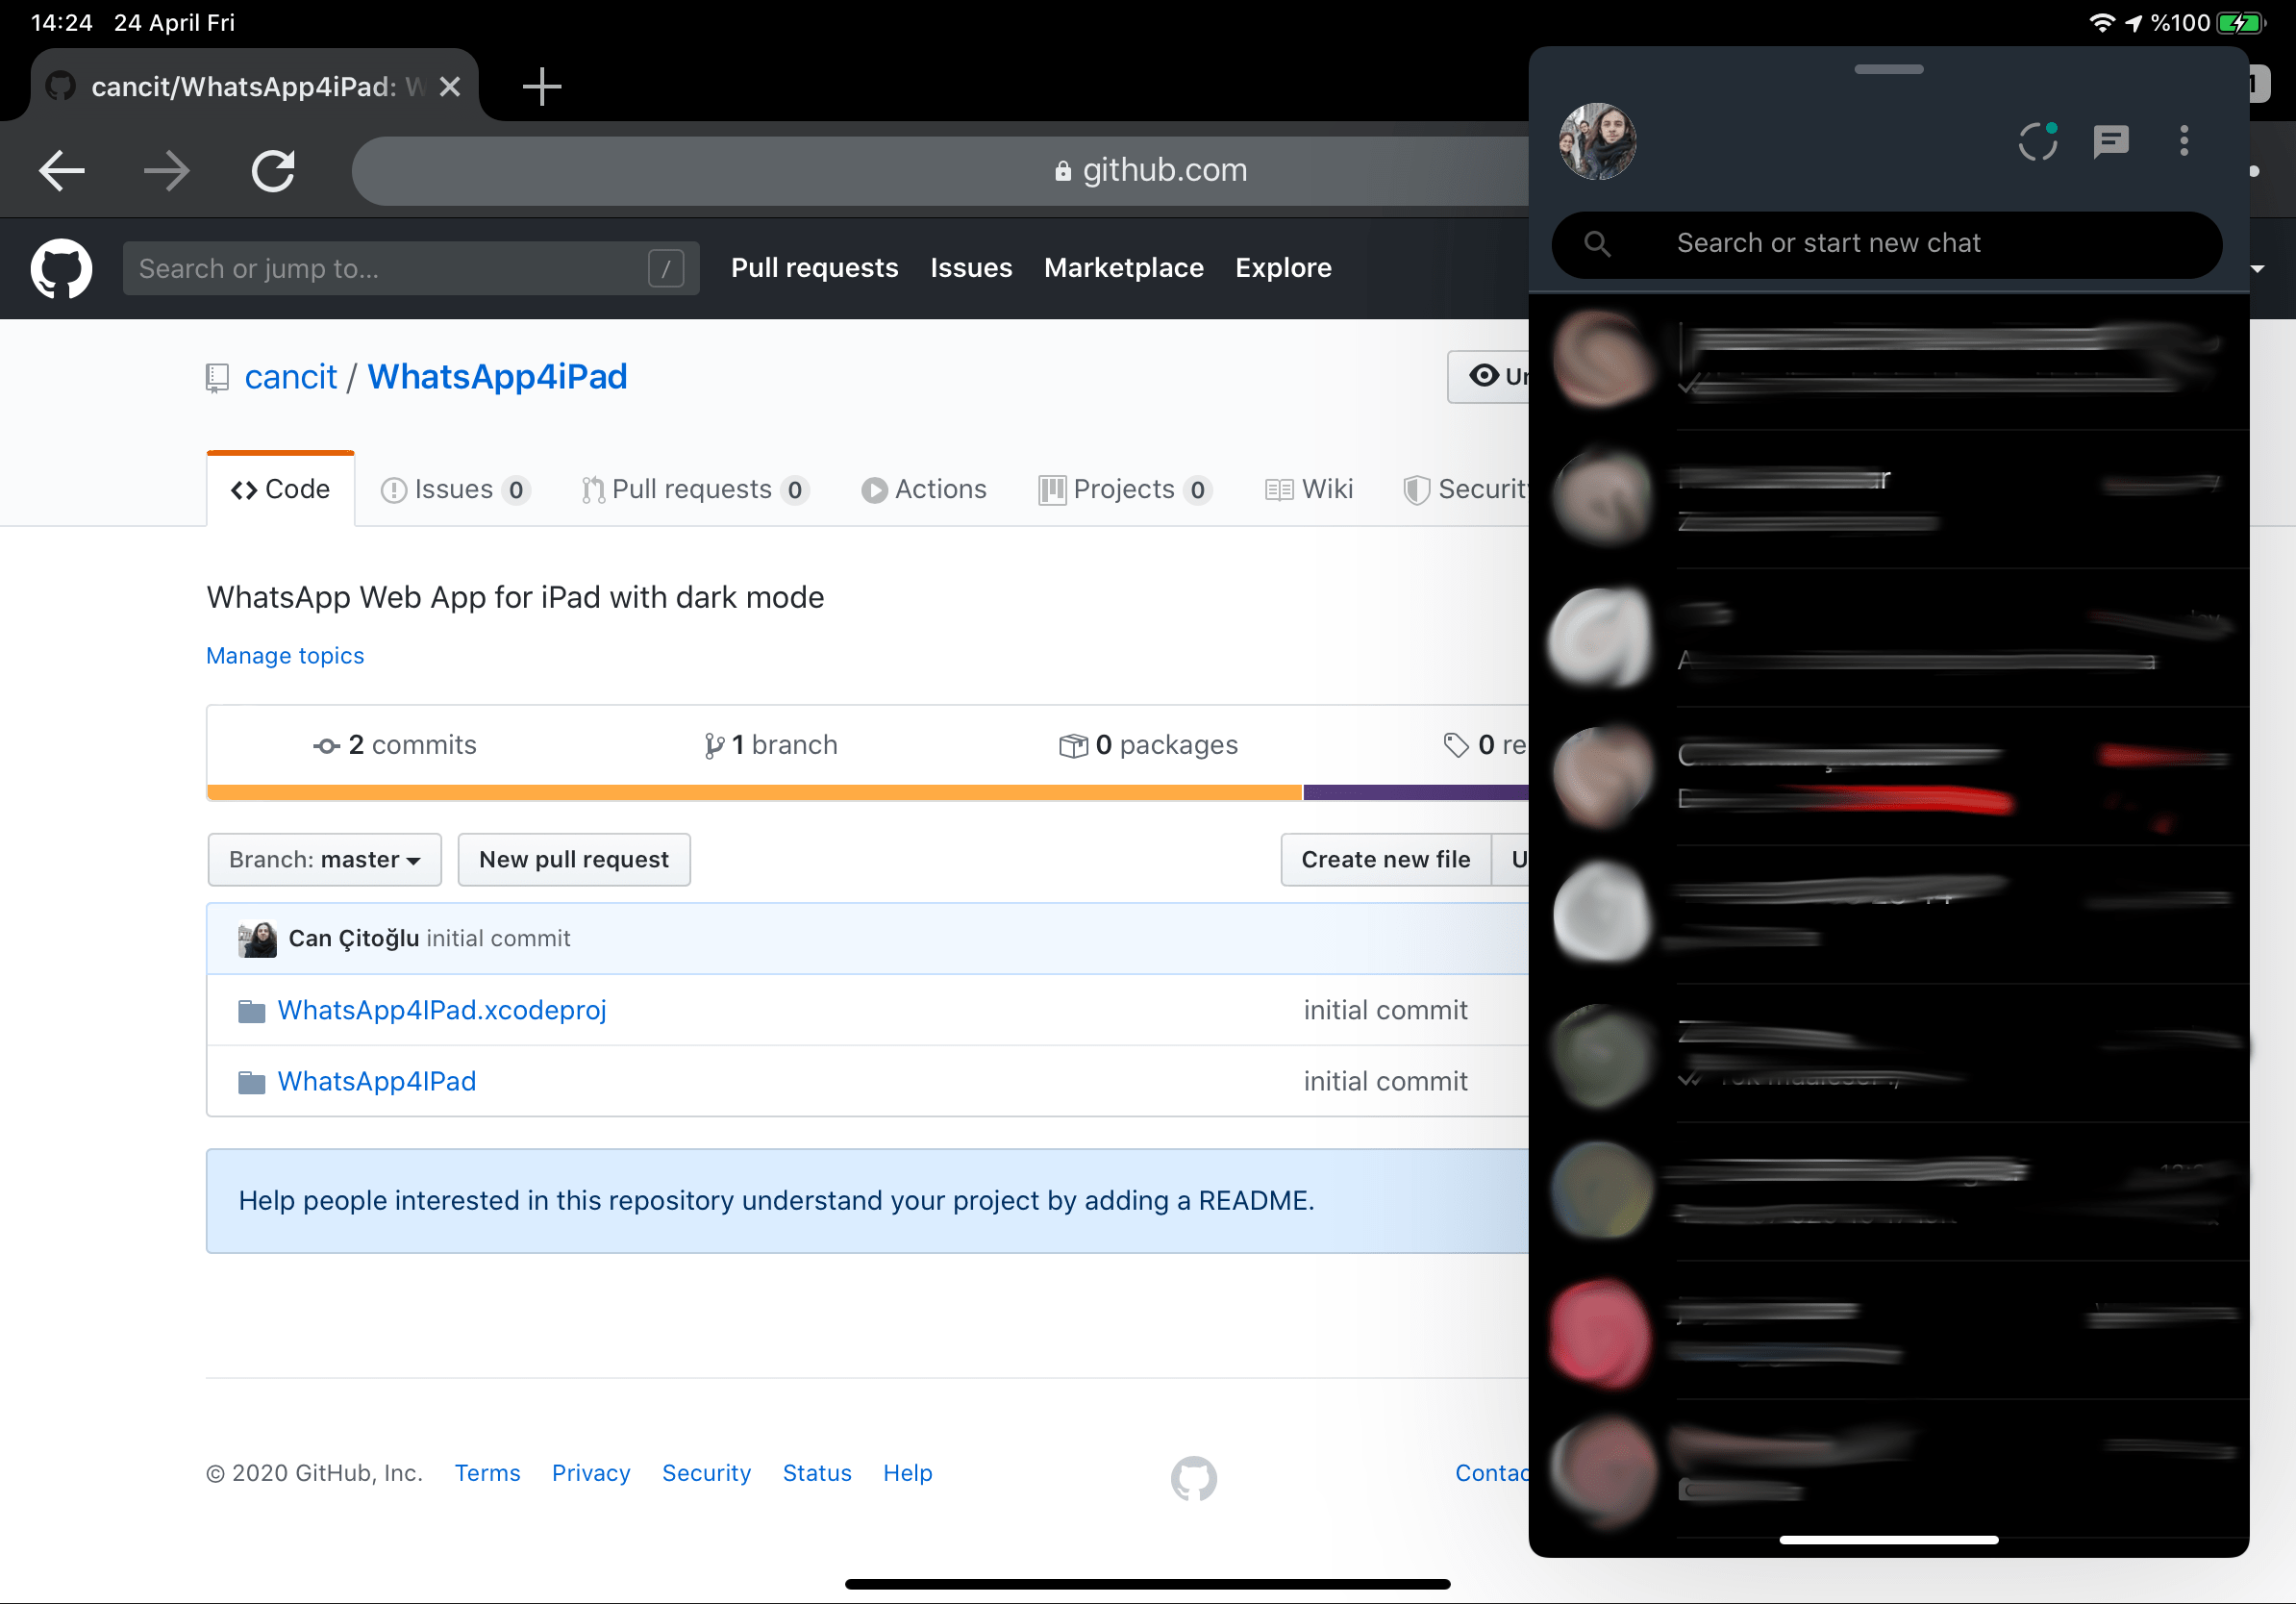Open WhatsApp three-dot menu

coord(2183,141)
